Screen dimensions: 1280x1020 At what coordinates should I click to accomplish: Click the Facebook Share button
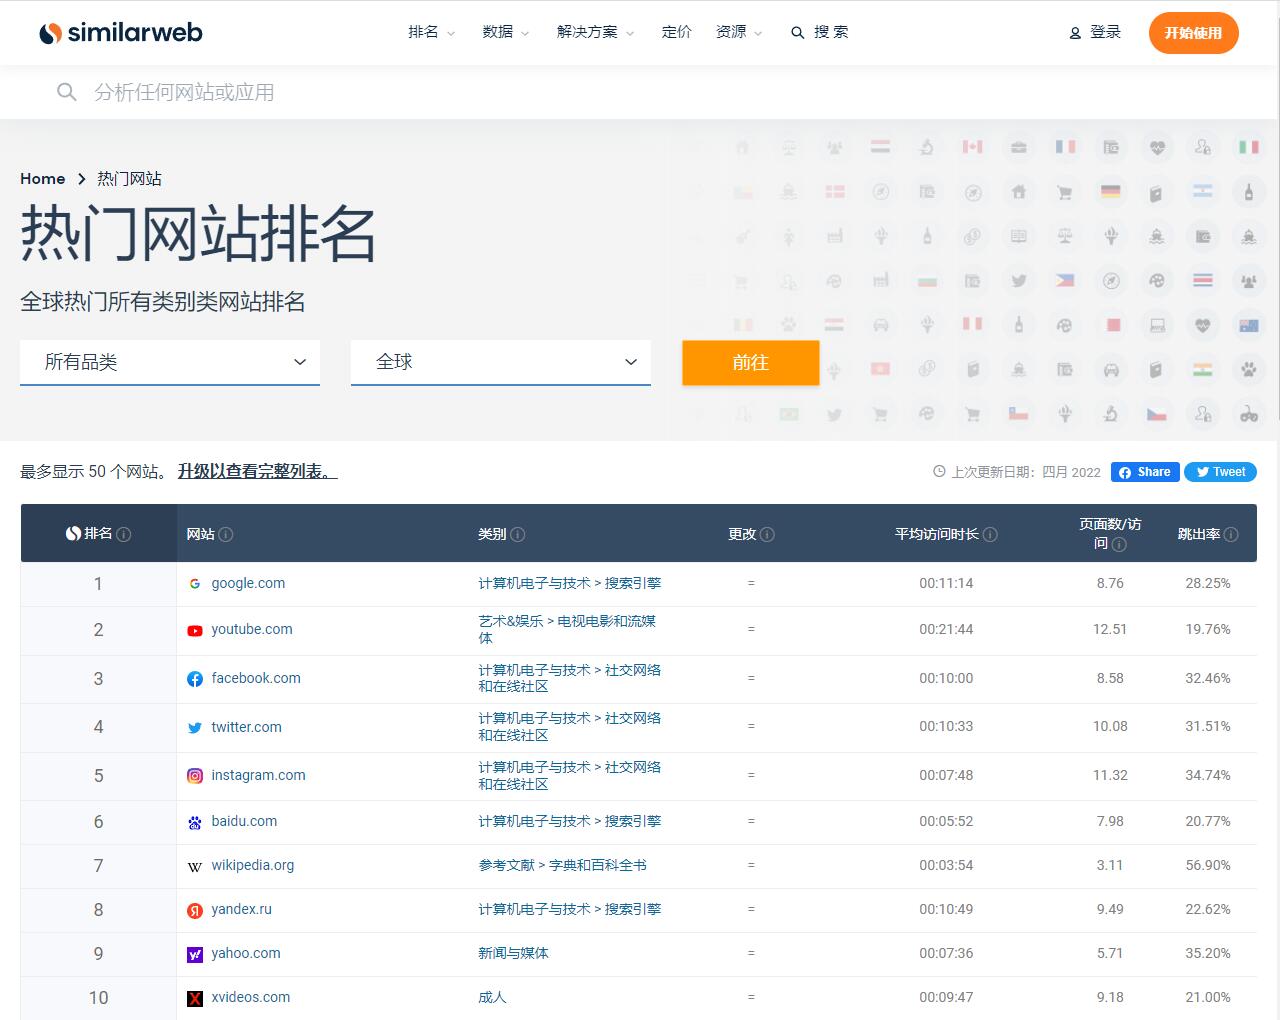[1145, 472]
